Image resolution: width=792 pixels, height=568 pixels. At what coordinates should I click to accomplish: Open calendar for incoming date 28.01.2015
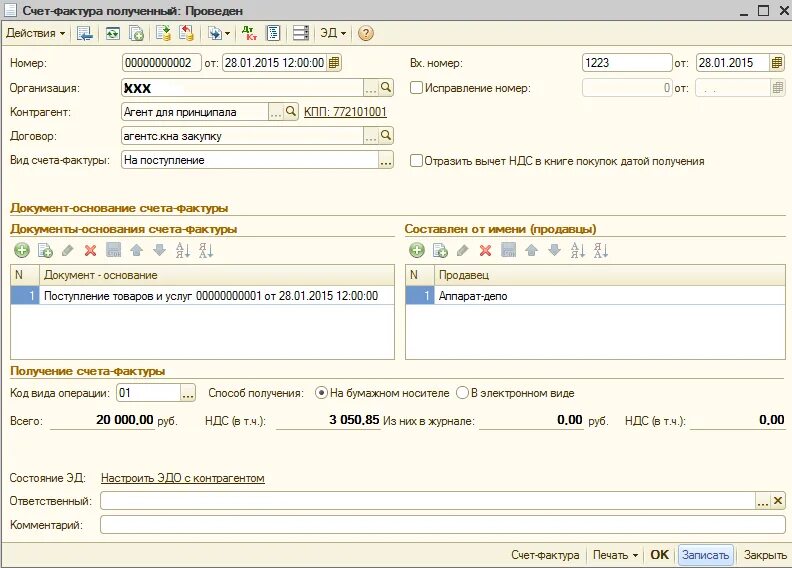[777, 63]
